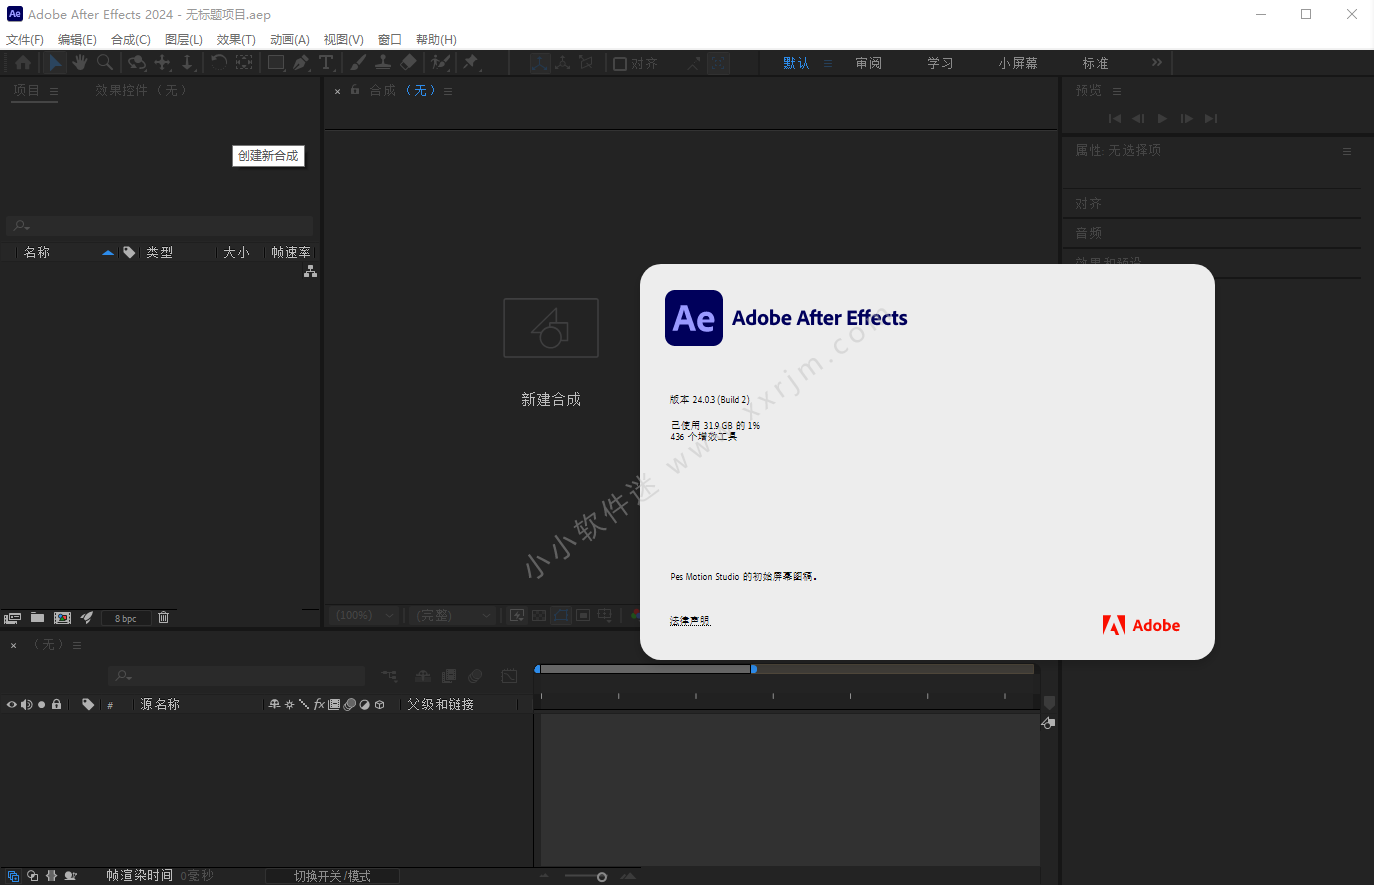The height and width of the screenshot is (885, 1374).
Task: Select the Pan Behind anchor point tool
Action: click(x=244, y=63)
